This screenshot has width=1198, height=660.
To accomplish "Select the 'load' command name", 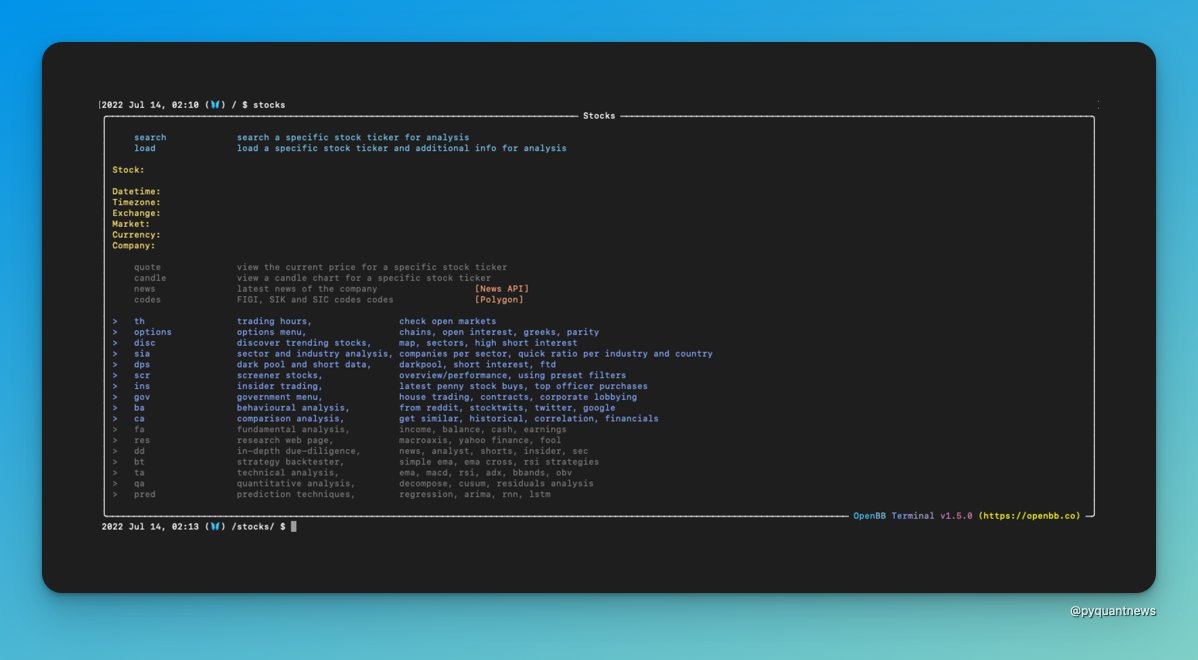I will pyautogui.click(x=144, y=148).
